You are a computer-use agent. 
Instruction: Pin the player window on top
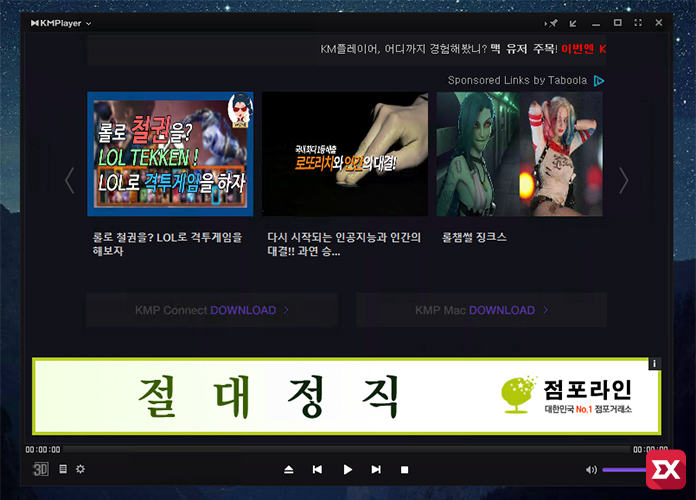tap(551, 23)
